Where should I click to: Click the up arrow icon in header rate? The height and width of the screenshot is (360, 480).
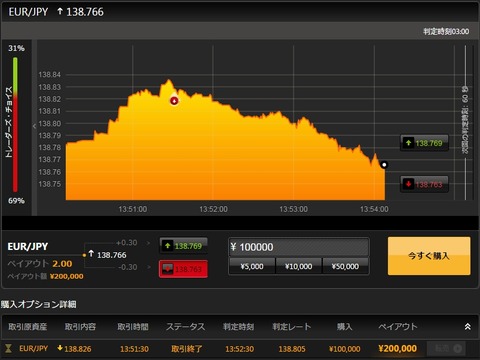(x=60, y=12)
